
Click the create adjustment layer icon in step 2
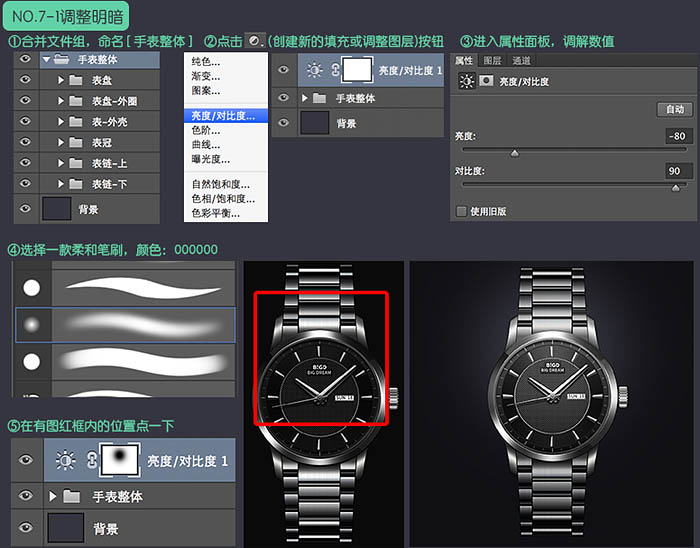tap(255, 41)
